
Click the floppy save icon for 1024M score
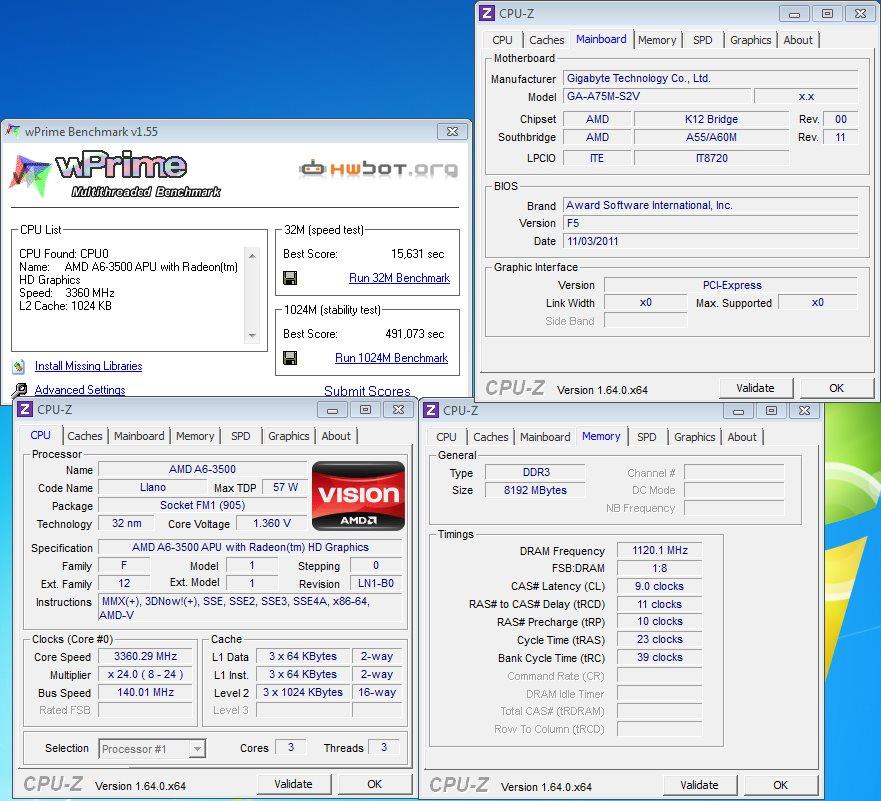290,358
